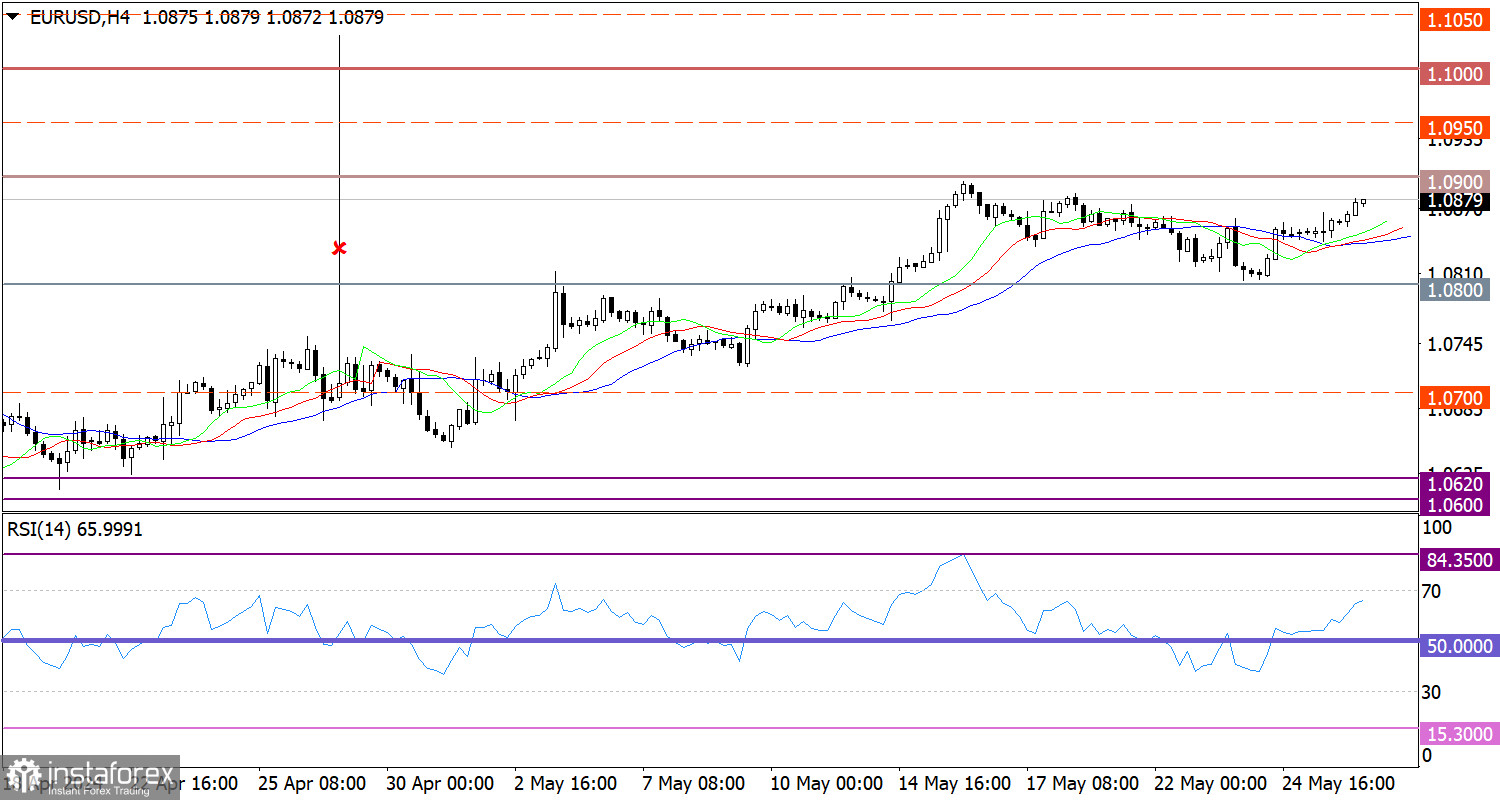Click the 10 May 00:00 time axis label
Screen dimensions: 1500x800
(x=826, y=782)
